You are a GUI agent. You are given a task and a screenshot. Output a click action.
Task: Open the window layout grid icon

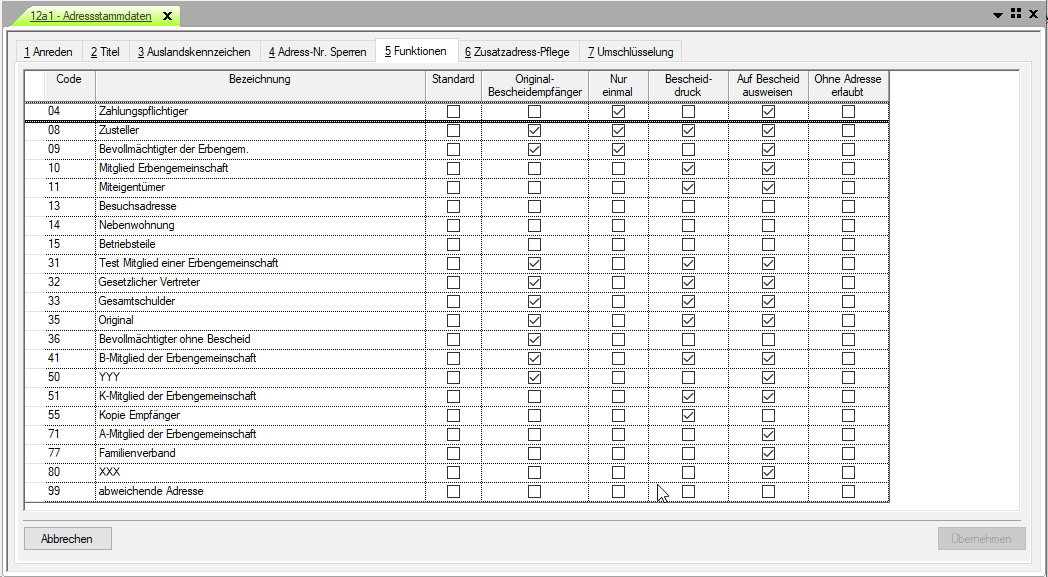[1015, 15]
